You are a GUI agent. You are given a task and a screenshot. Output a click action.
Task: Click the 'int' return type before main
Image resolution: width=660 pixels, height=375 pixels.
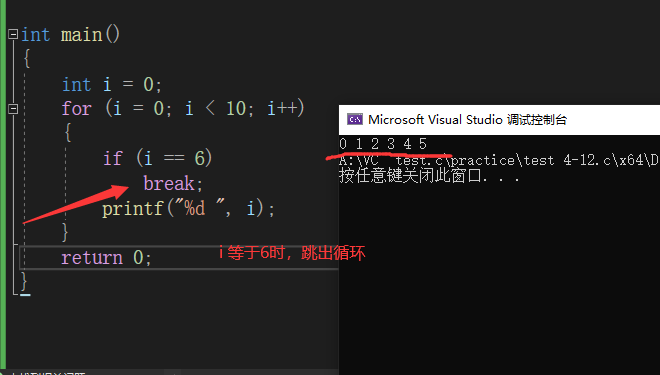point(36,35)
